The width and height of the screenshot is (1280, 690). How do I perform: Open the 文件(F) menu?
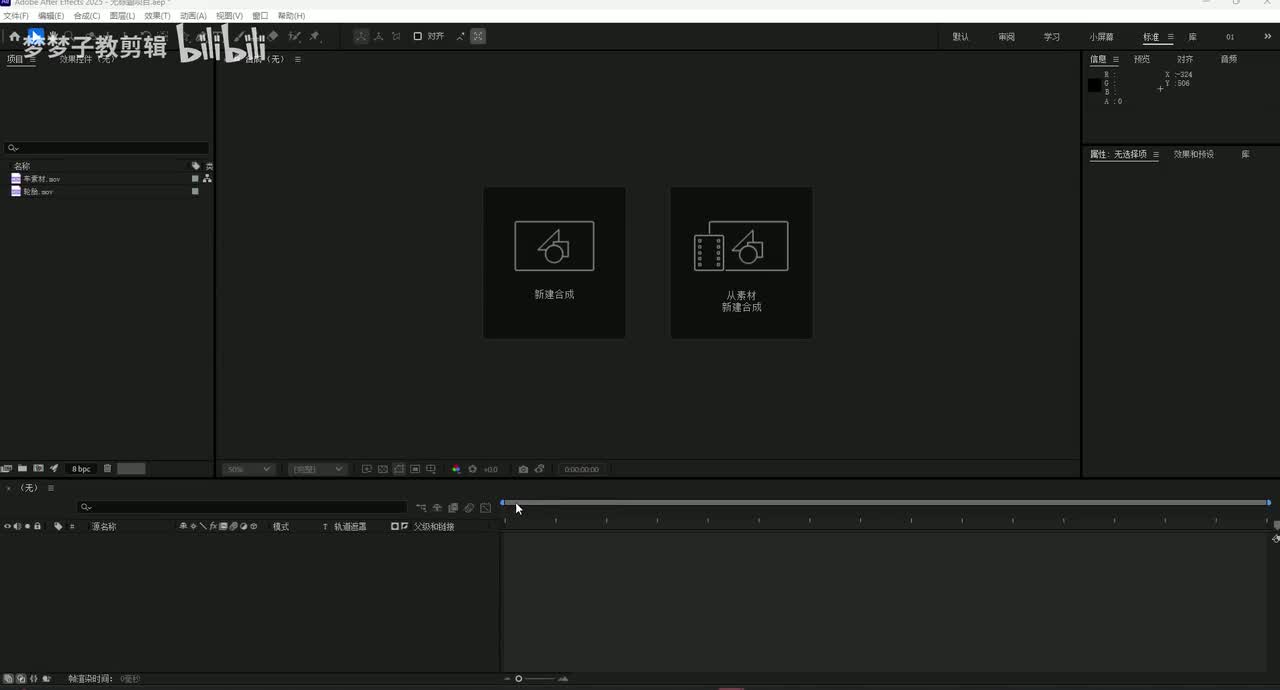click(x=15, y=16)
